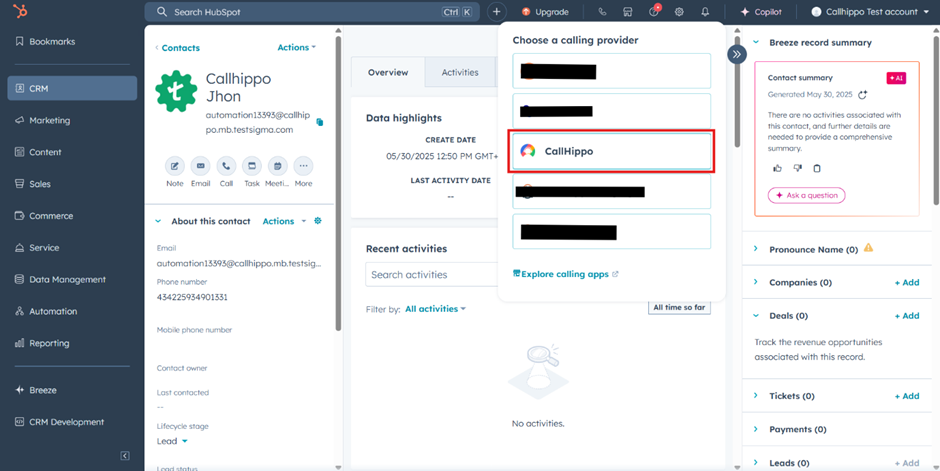
Task: Add a company association
Action: pos(906,282)
